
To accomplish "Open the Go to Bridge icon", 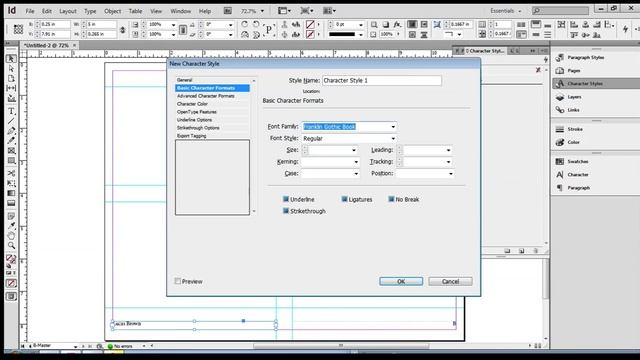I will (228, 11).
